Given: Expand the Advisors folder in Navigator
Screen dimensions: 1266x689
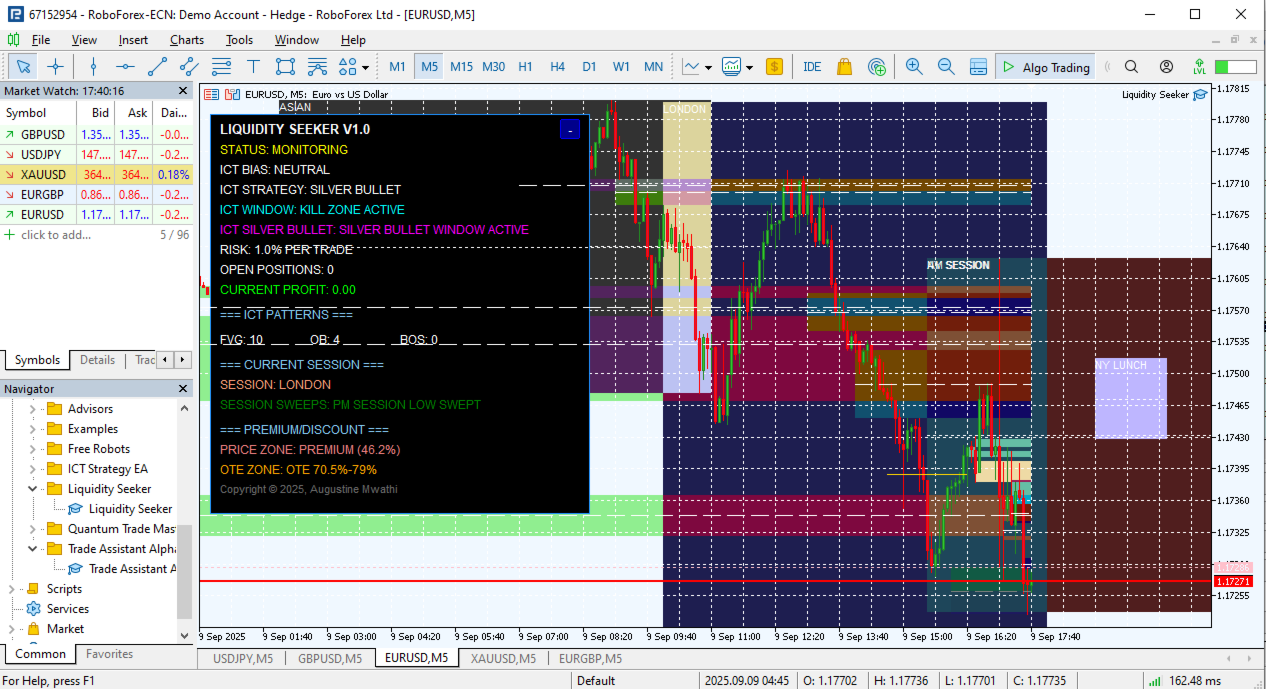Looking at the screenshot, I should 33,409.
